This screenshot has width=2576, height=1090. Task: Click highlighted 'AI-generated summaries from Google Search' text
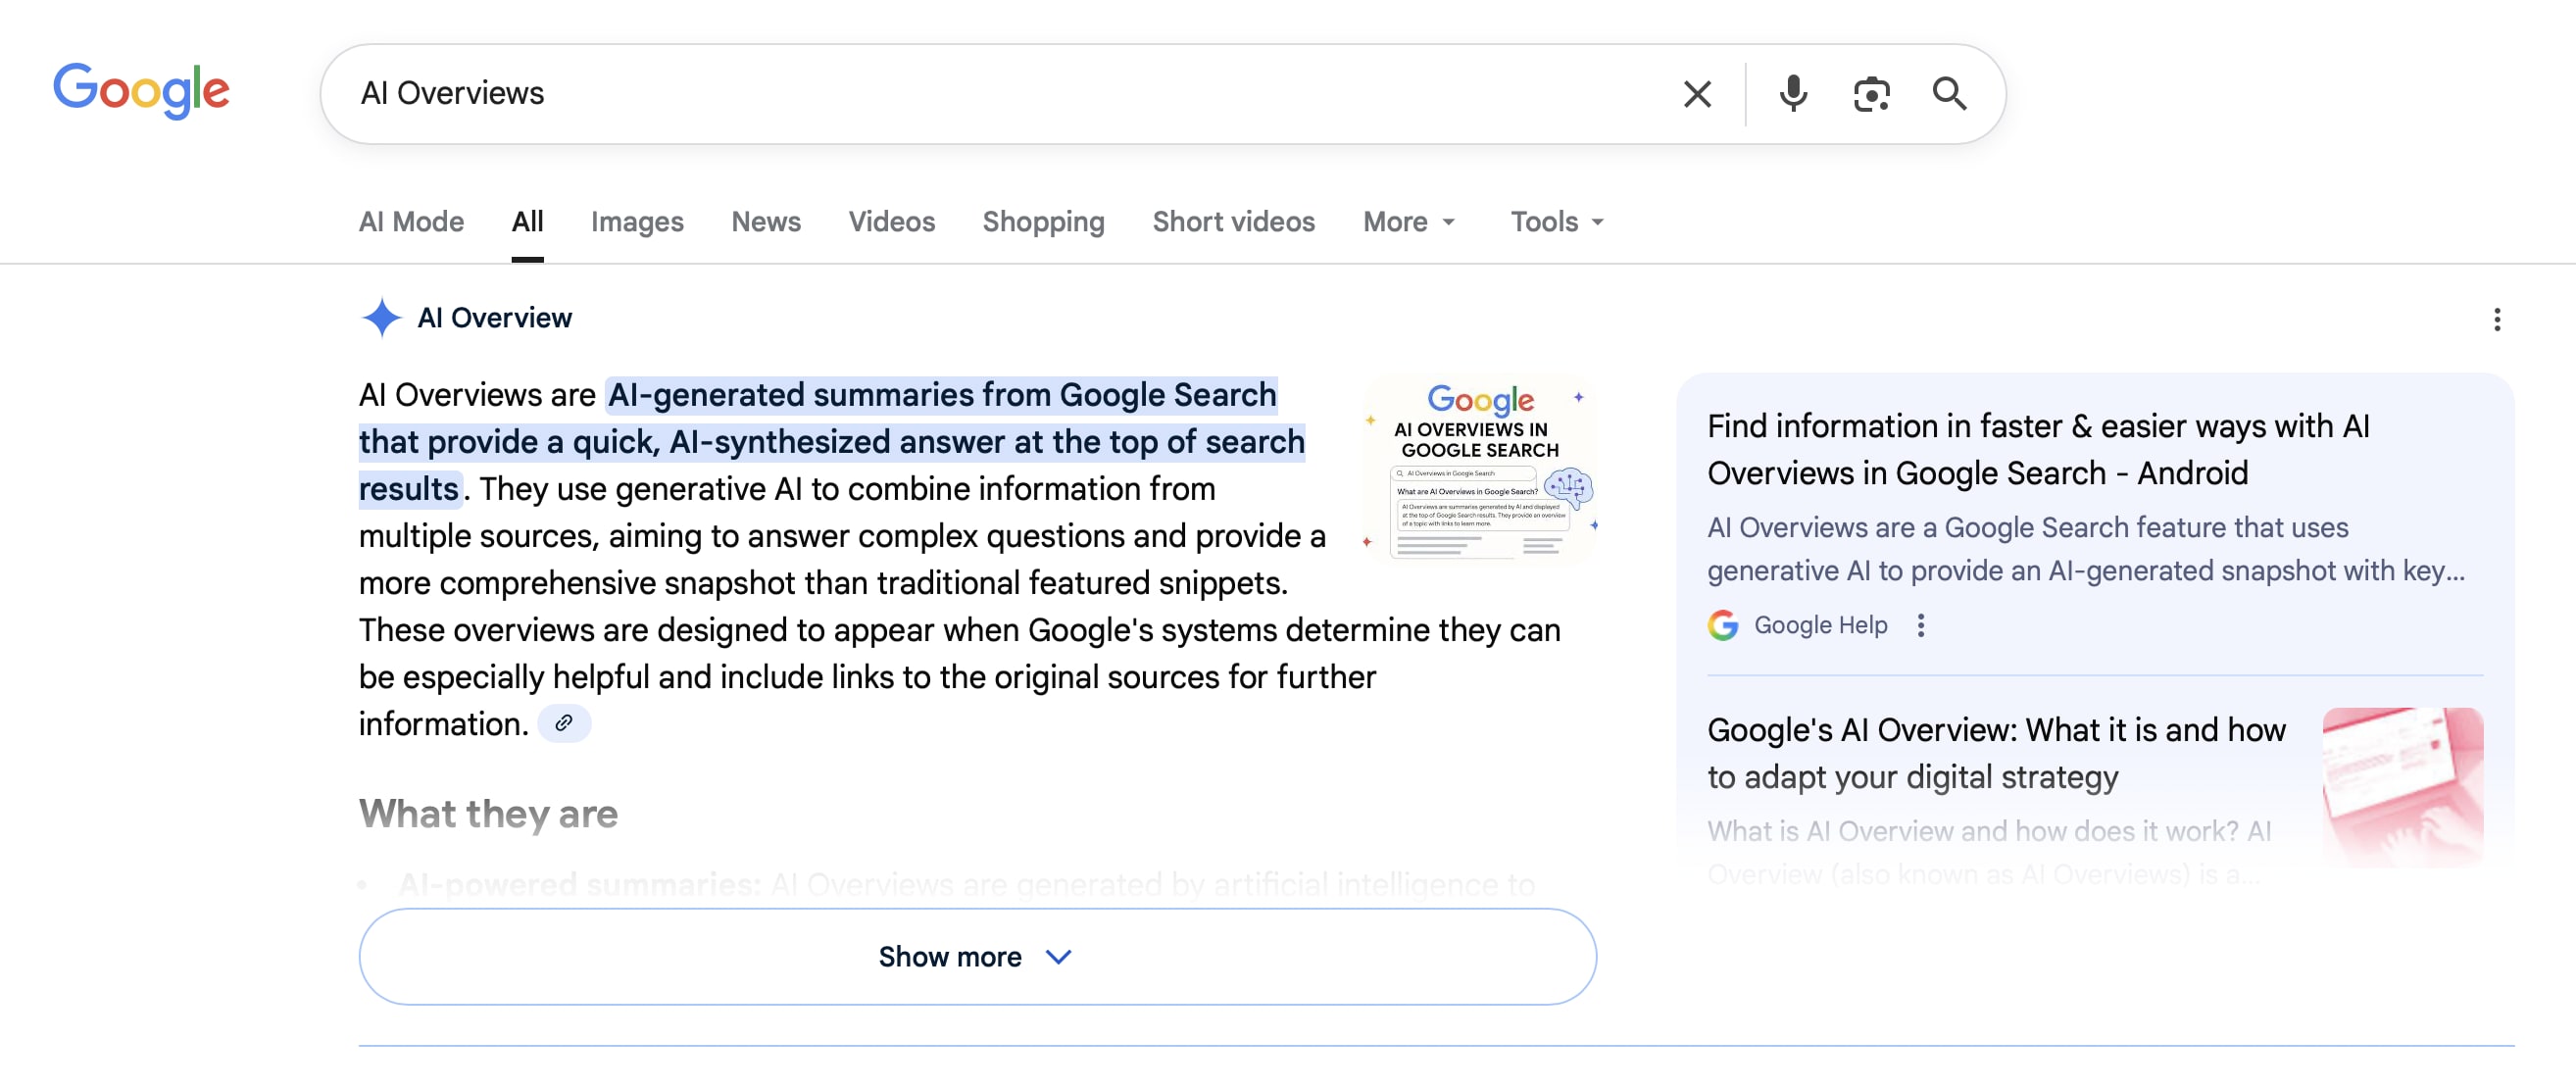pos(942,395)
